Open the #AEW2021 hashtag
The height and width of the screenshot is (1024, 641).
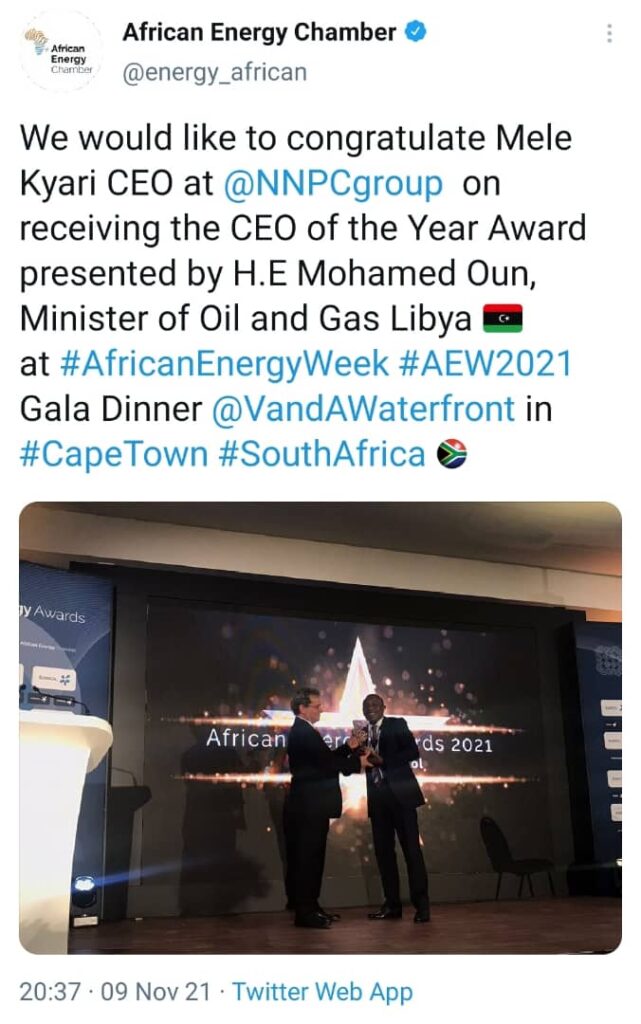point(485,365)
